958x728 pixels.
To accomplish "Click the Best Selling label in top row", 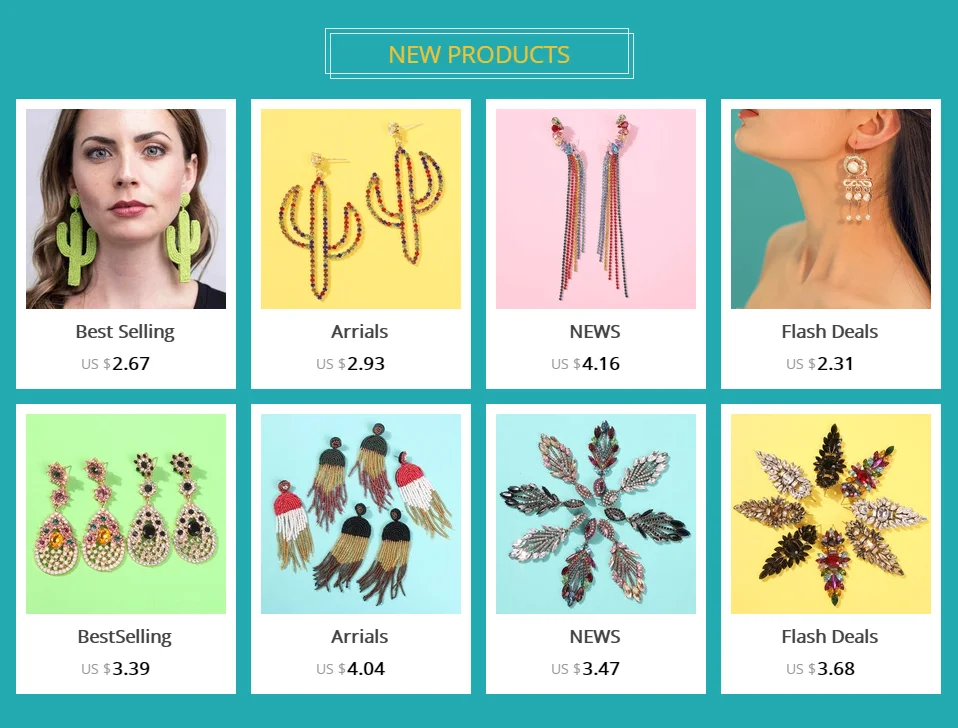I will (125, 332).
